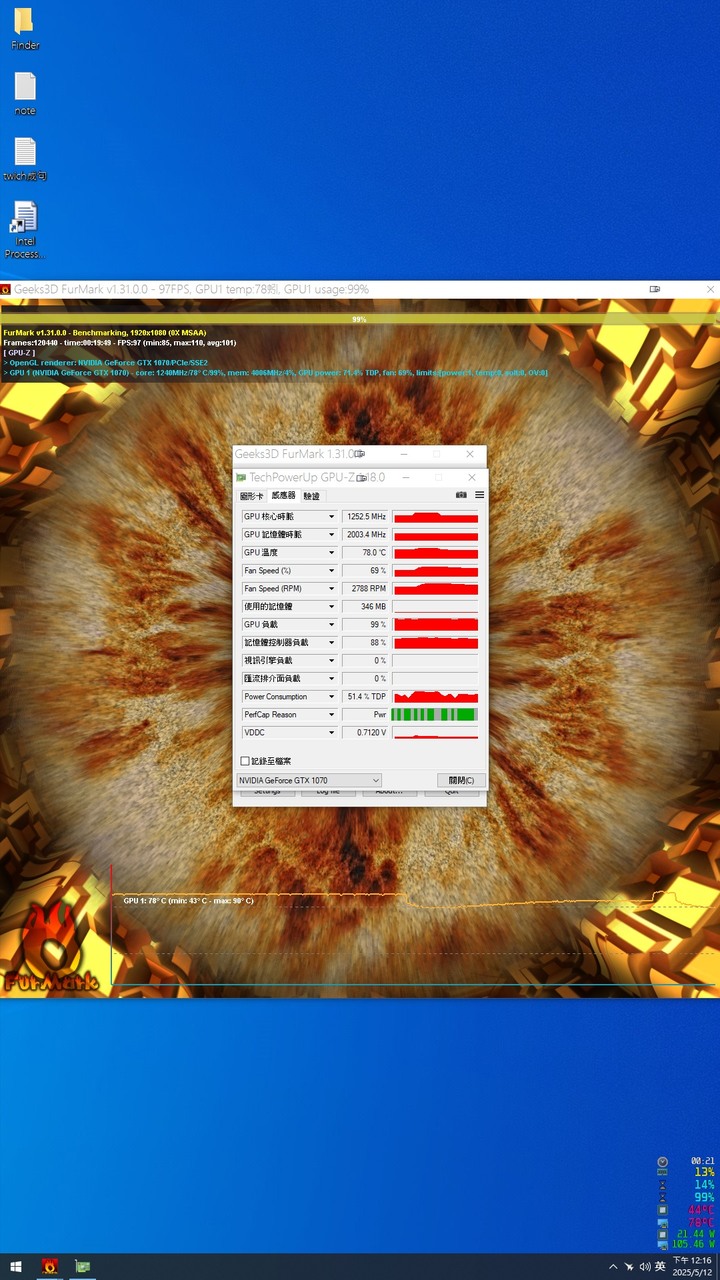Viewport: 720px width, 1280px height.
Task: Activate GPU-Z in the taskbar
Action: click(x=83, y=1266)
